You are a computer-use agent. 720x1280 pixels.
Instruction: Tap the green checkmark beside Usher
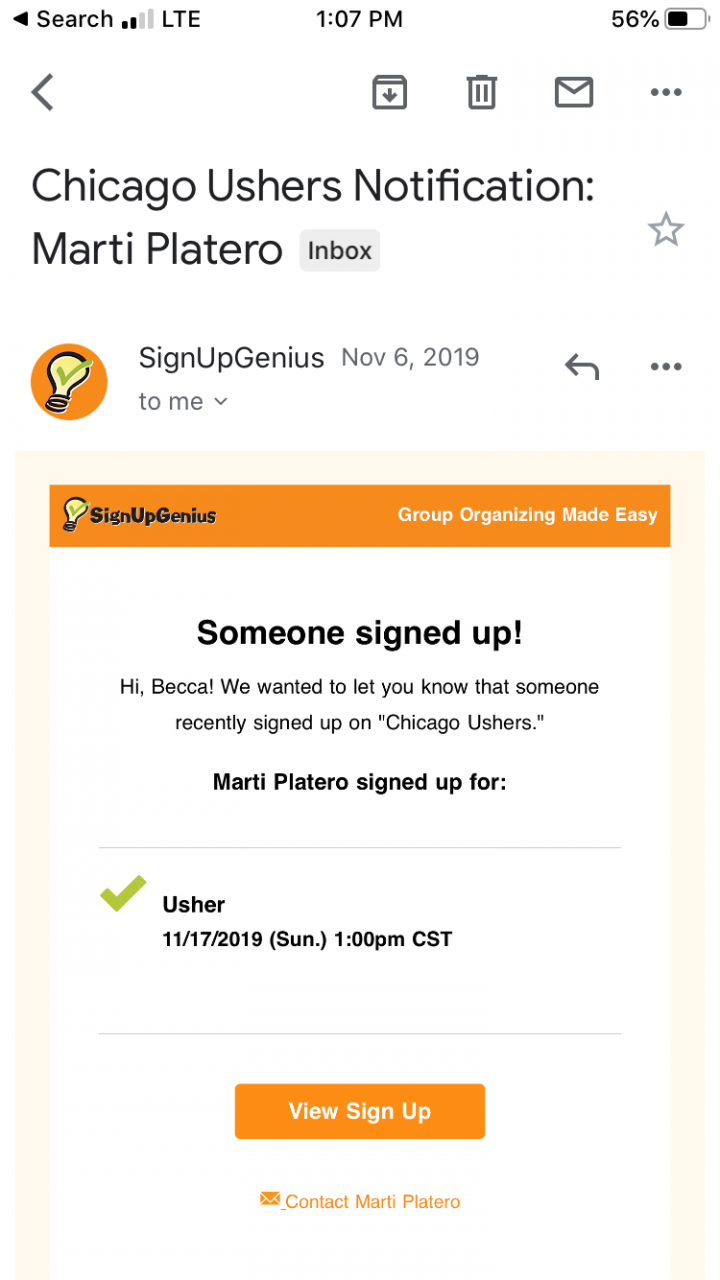click(x=123, y=893)
